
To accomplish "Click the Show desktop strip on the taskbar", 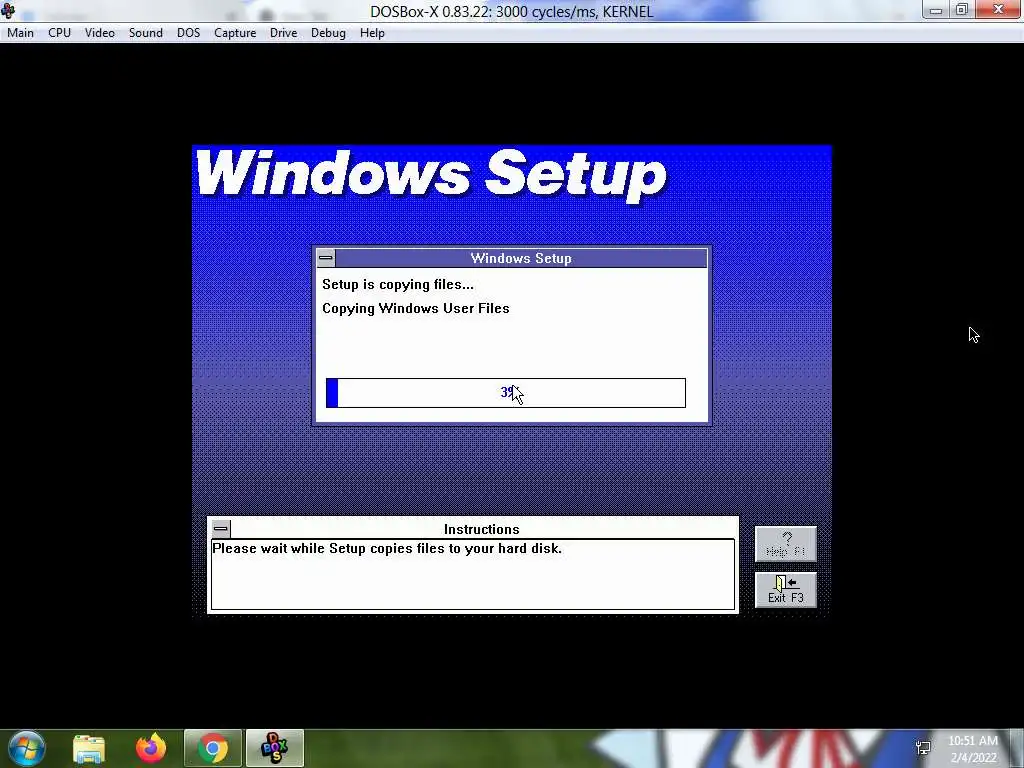I will [x=1019, y=748].
